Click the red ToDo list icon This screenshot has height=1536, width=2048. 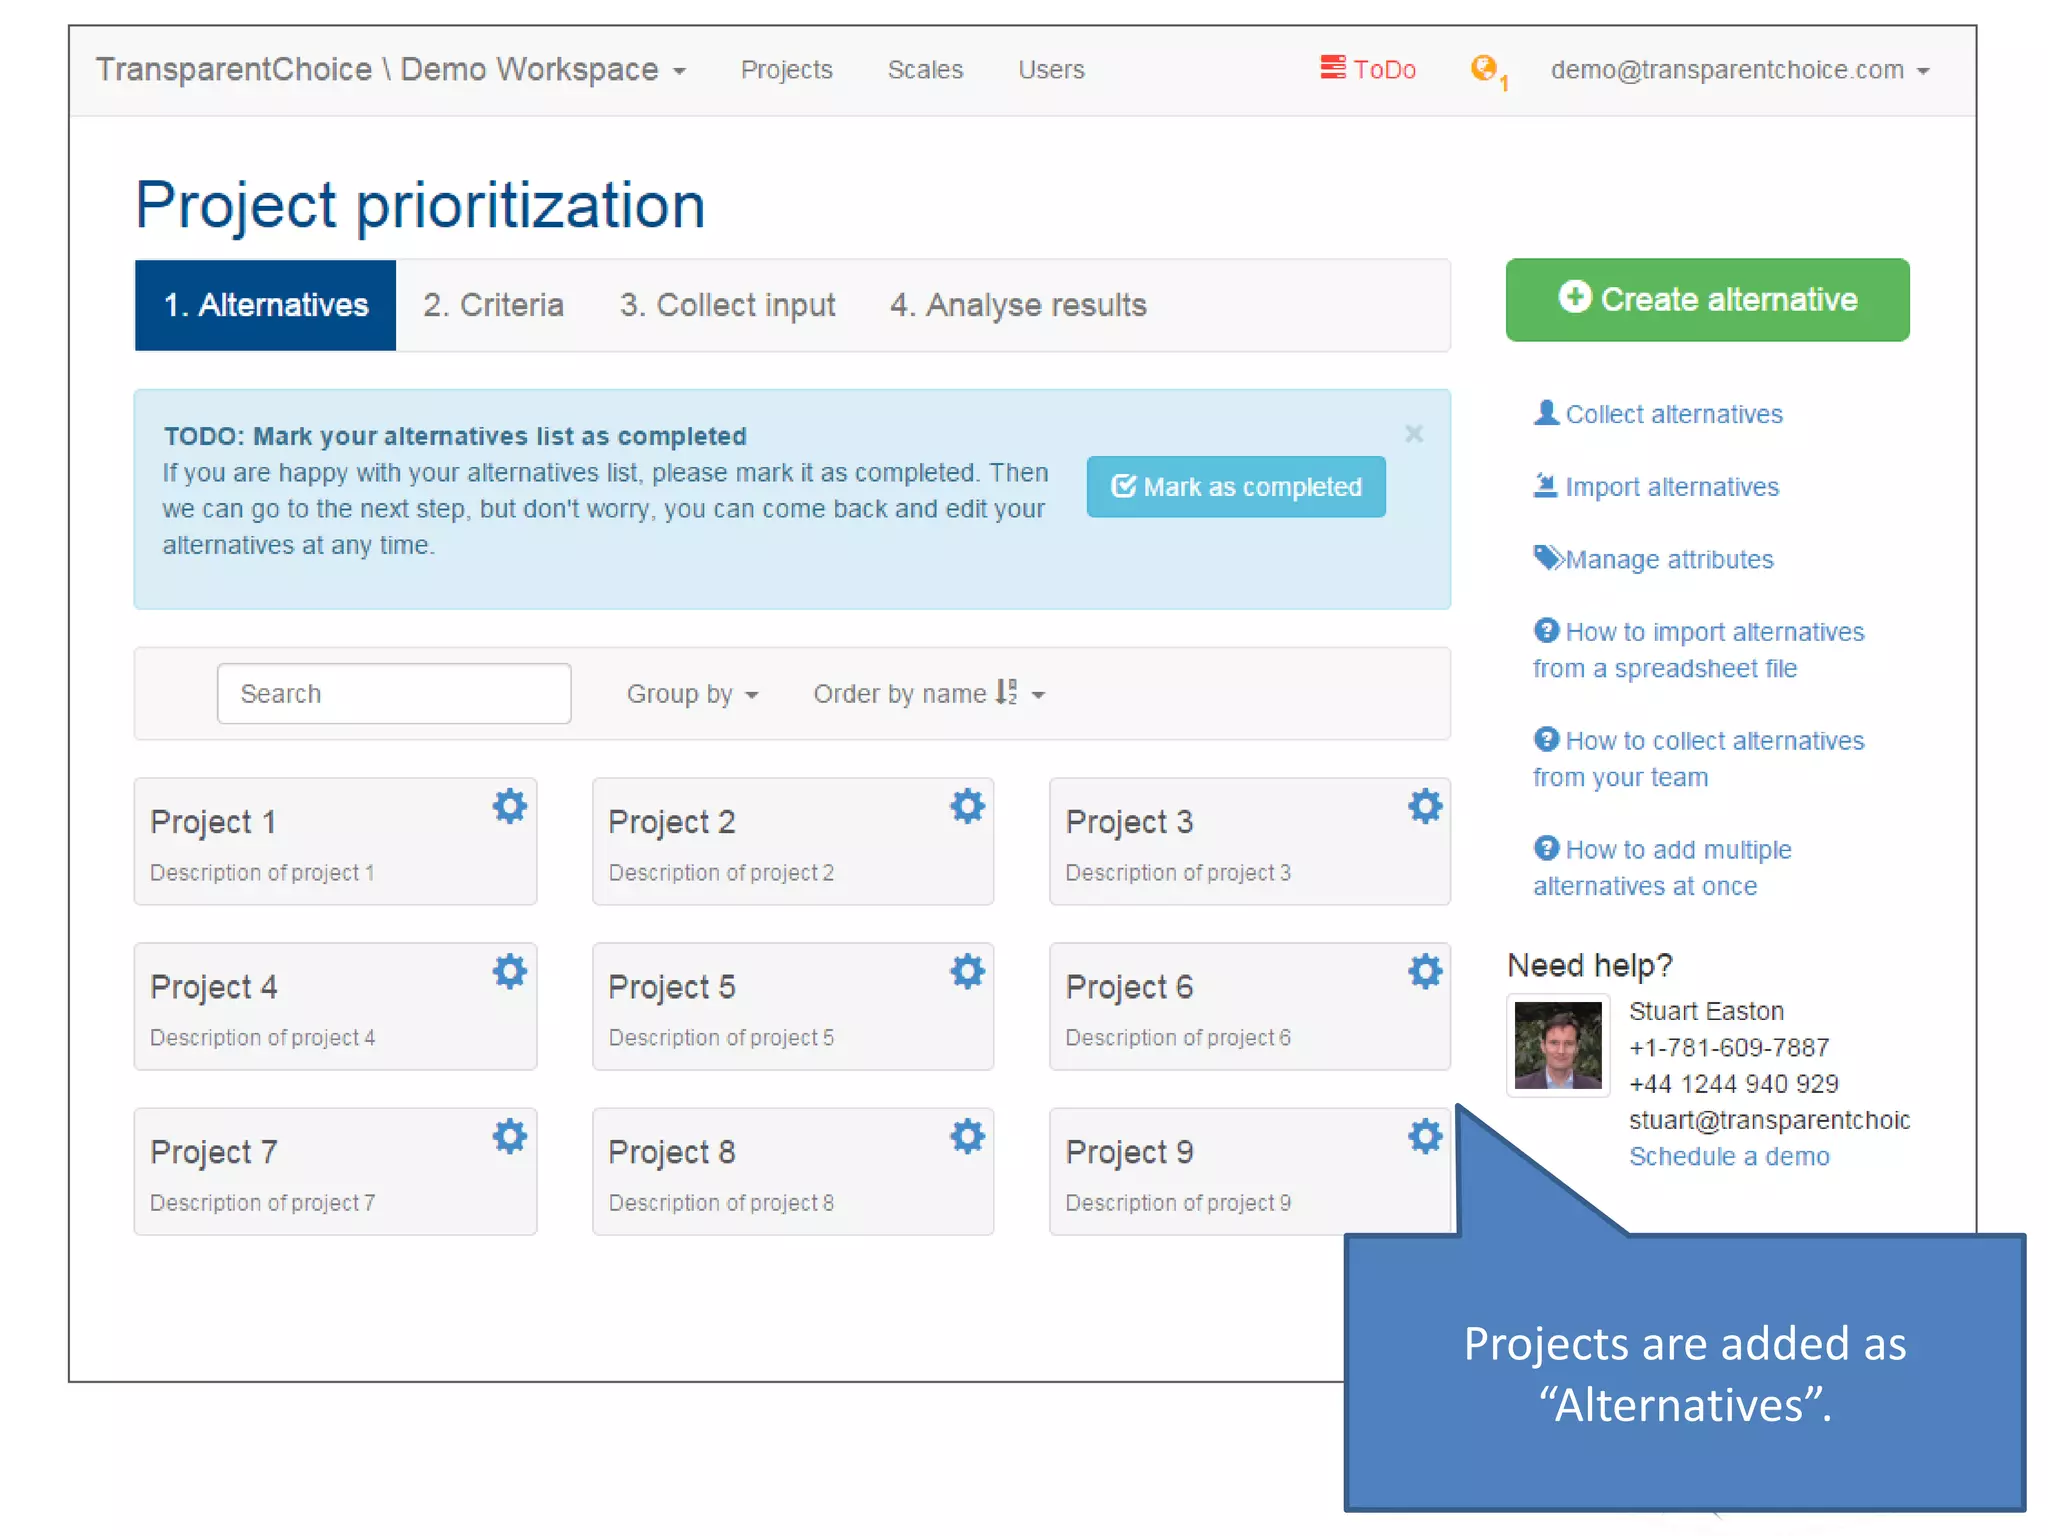click(1332, 68)
